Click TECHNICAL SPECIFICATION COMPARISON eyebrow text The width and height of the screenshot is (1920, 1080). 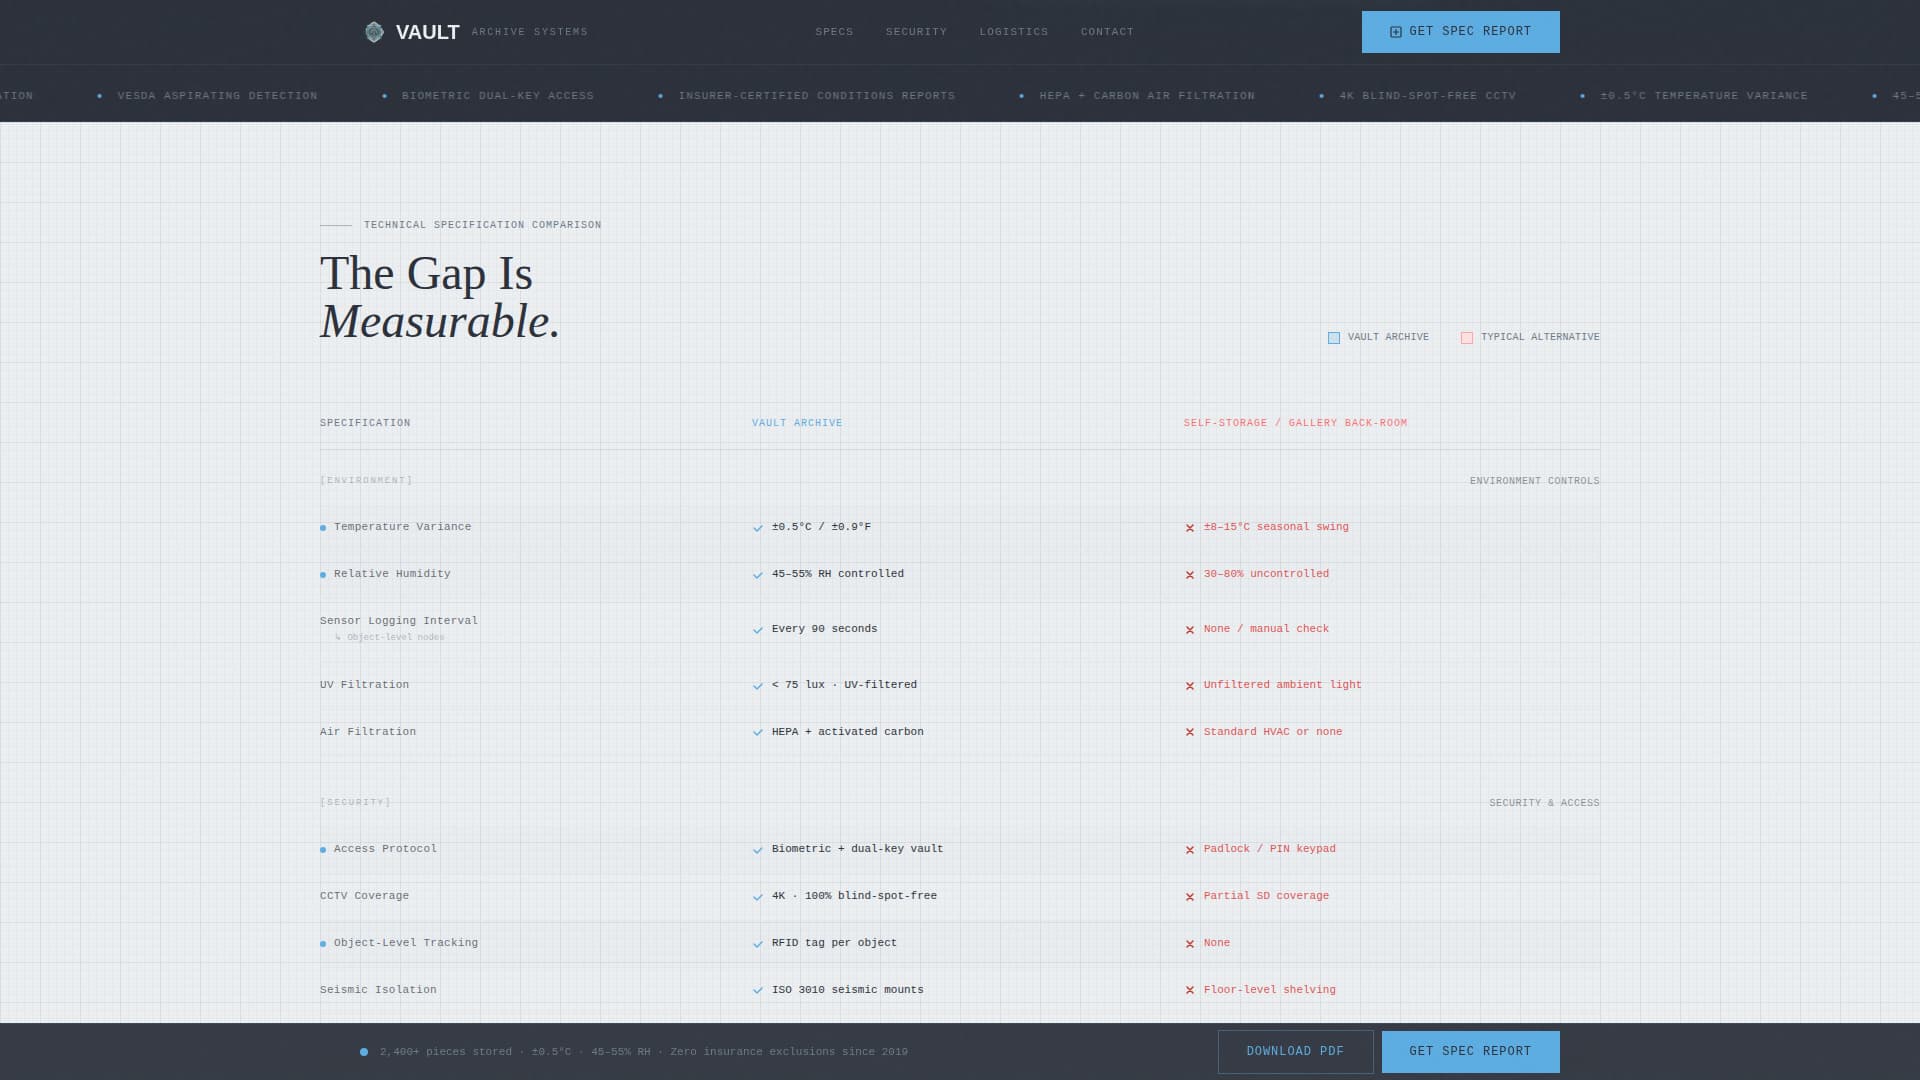click(482, 225)
